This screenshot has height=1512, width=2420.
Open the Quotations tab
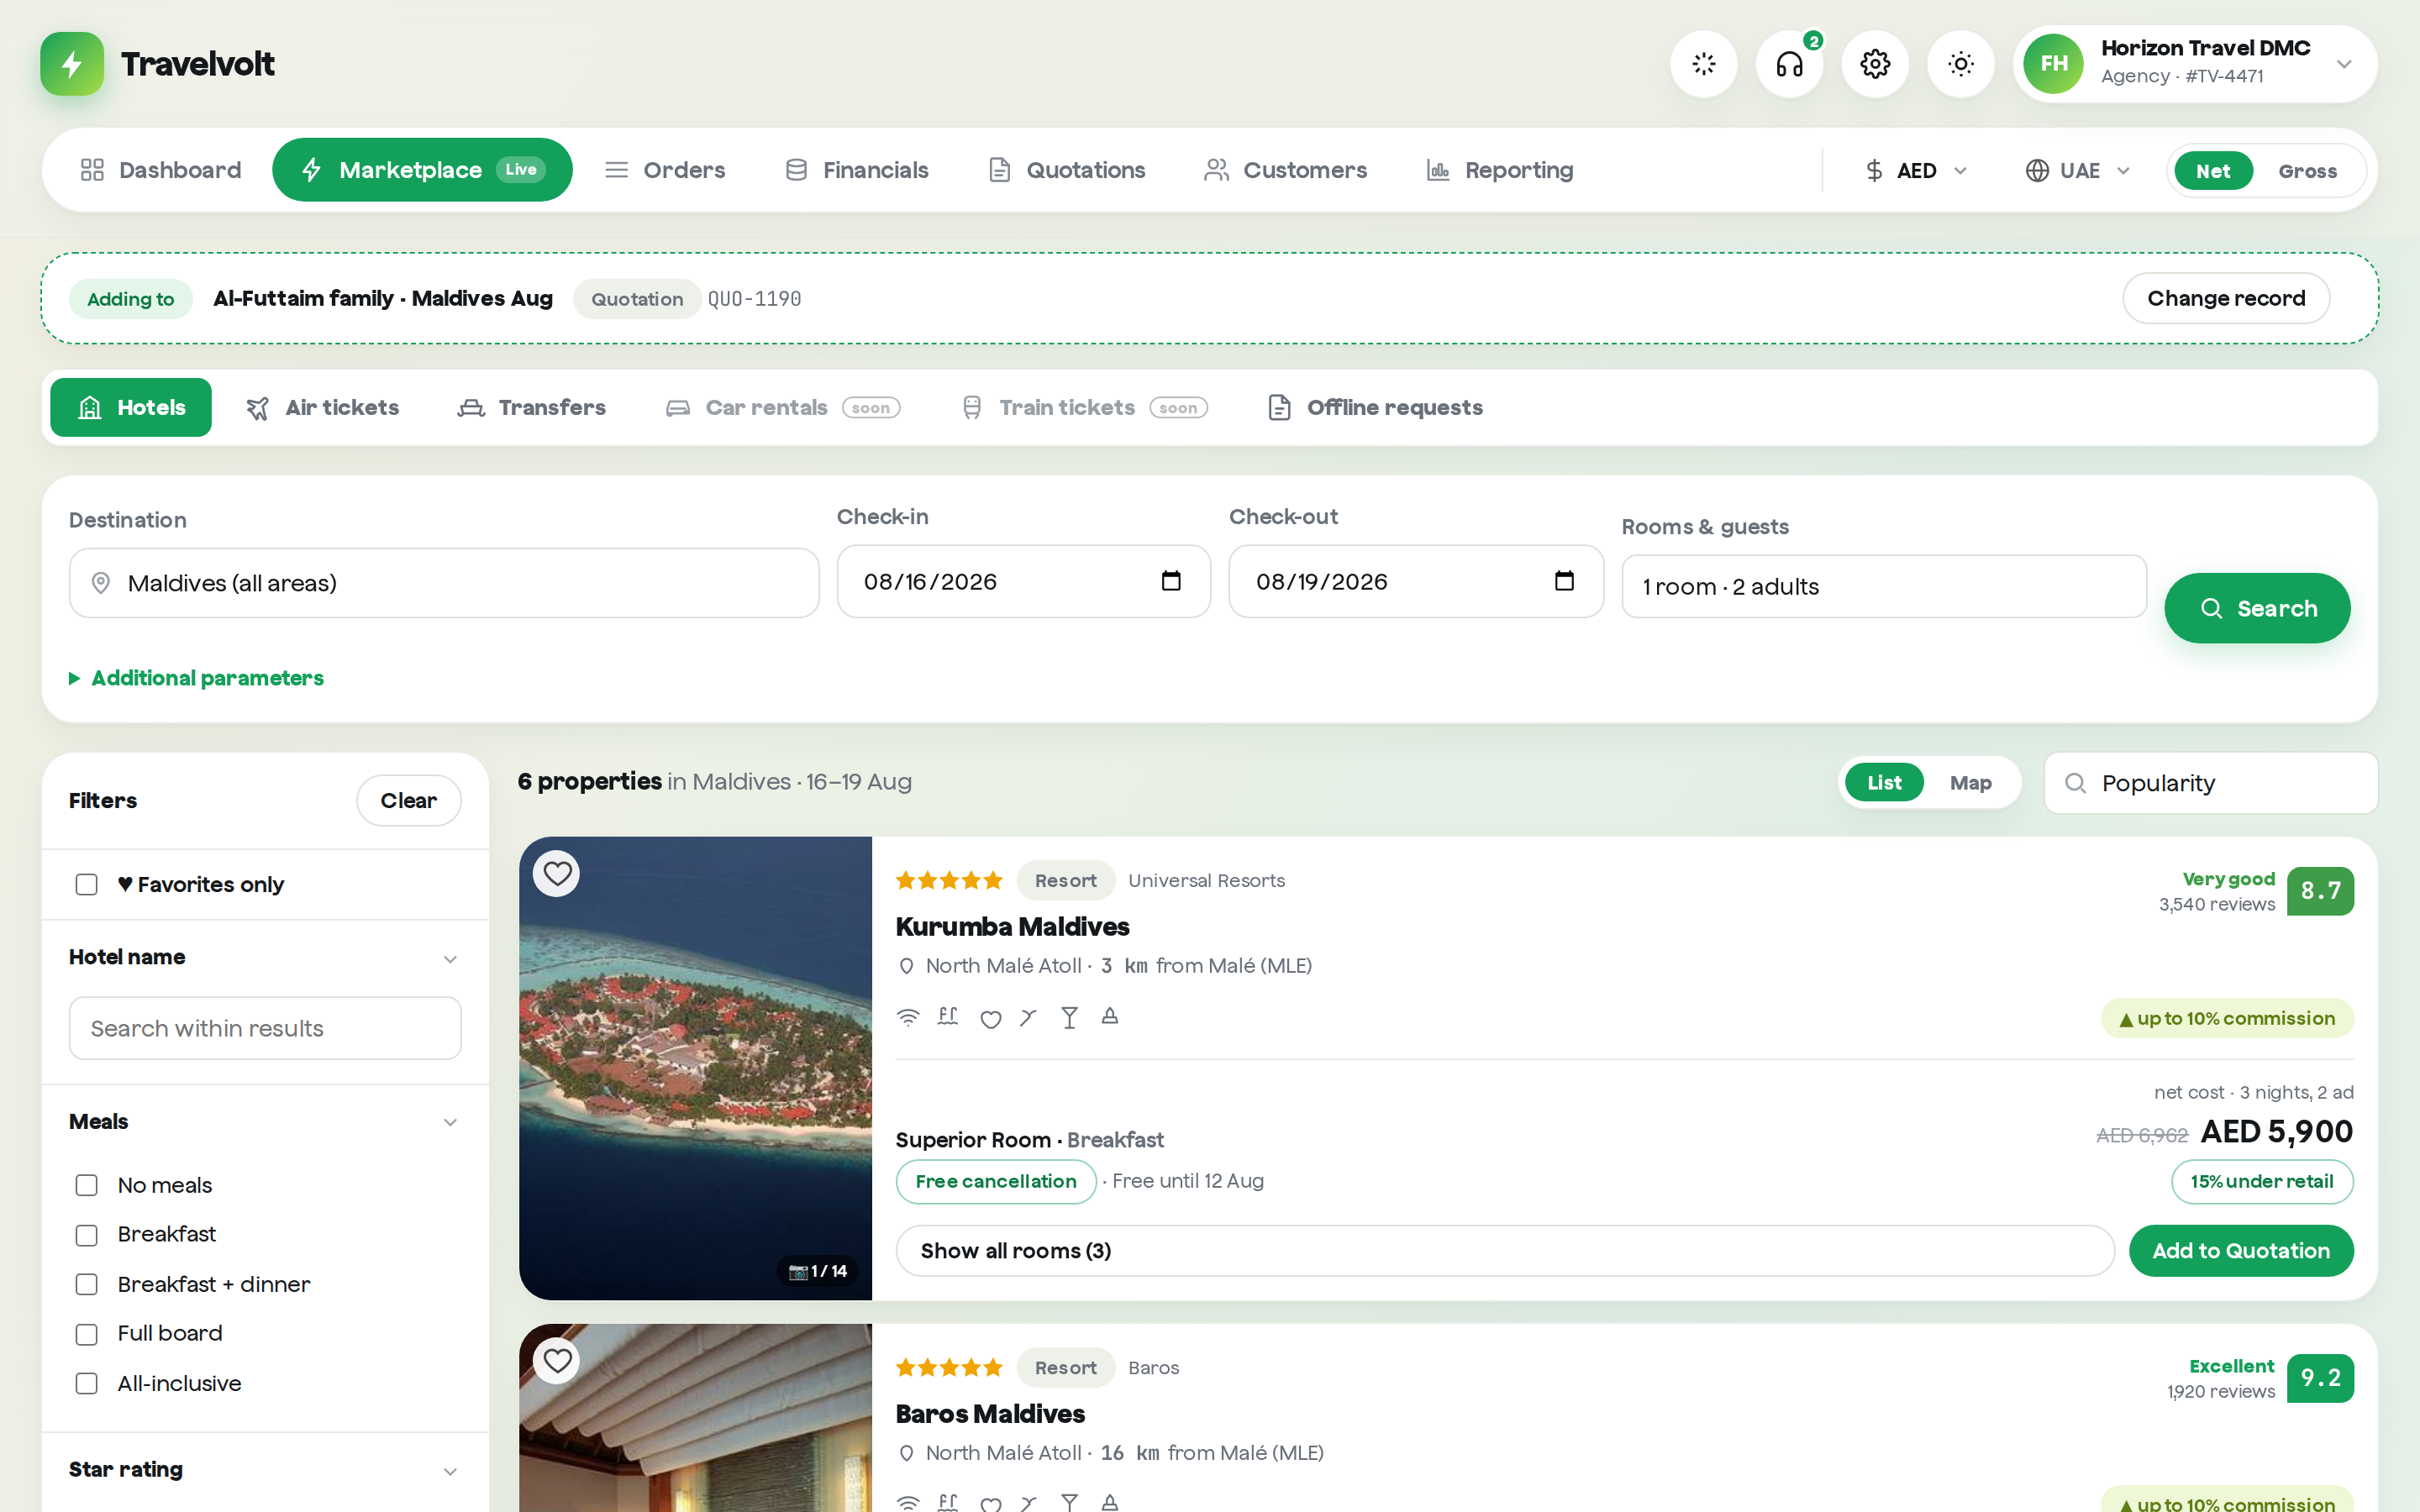(1066, 170)
